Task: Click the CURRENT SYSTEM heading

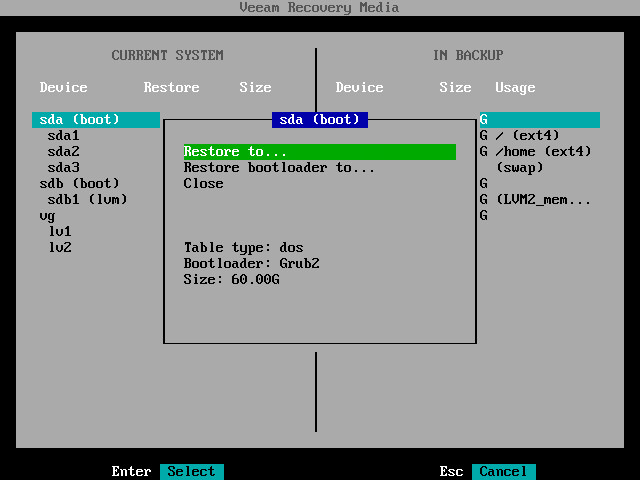Action: click(x=167, y=55)
